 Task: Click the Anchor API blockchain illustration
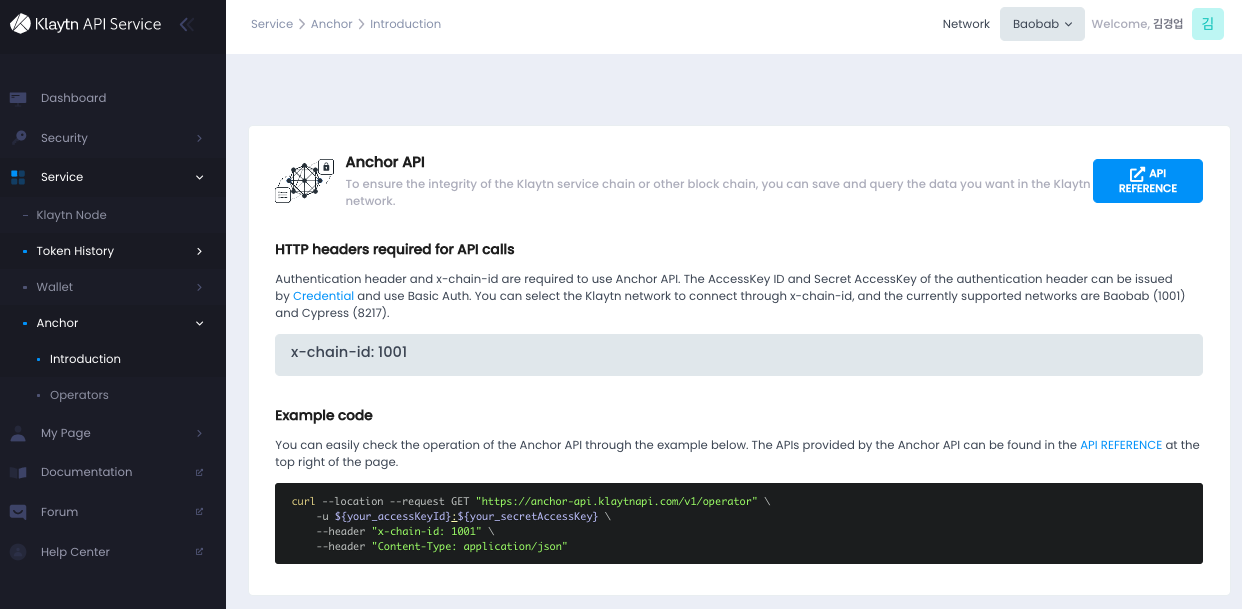click(304, 181)
